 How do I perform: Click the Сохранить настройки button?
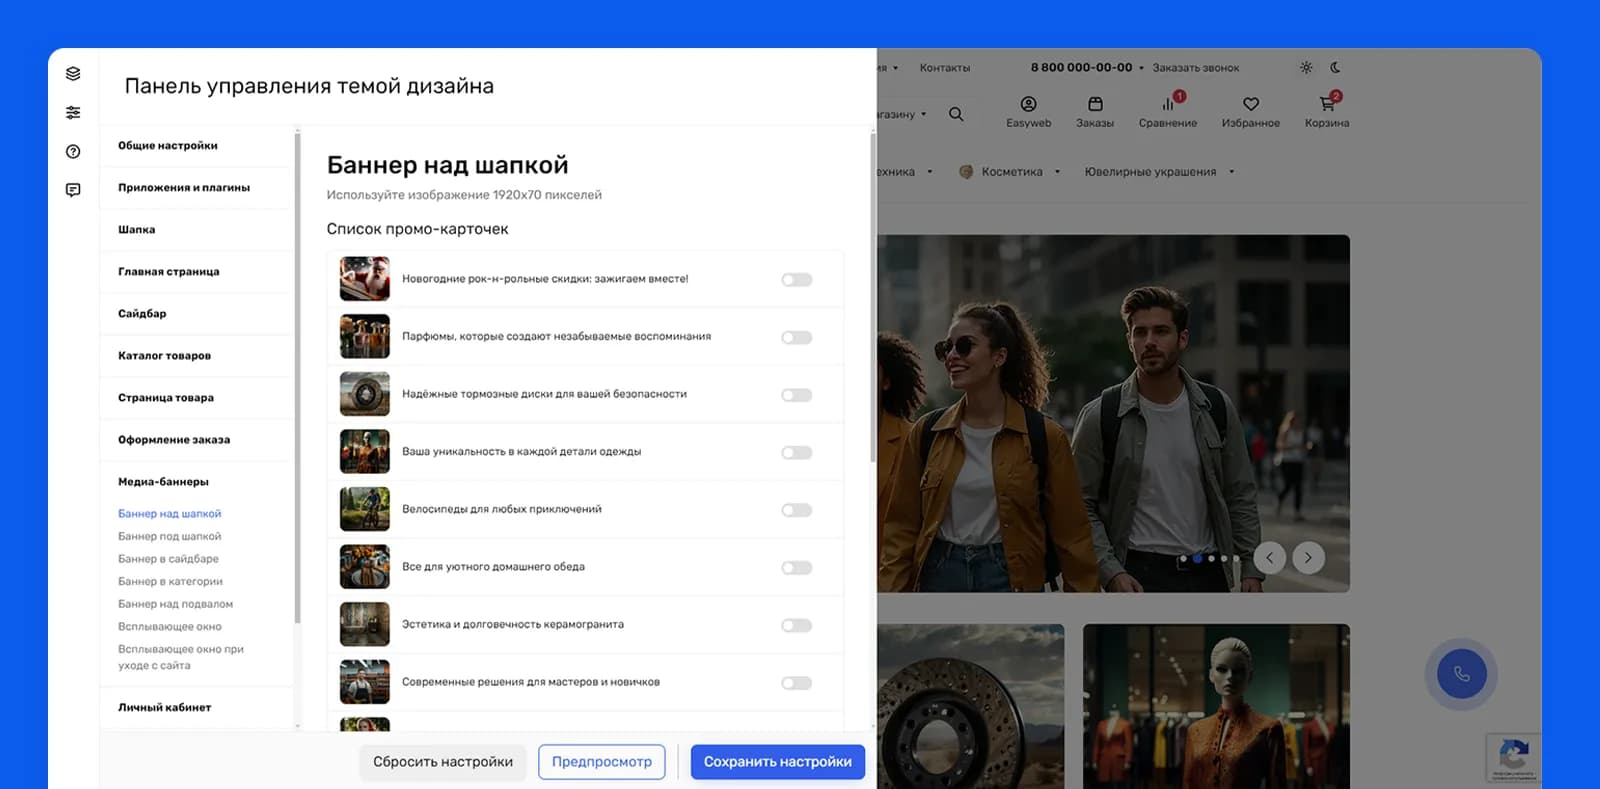778,762
